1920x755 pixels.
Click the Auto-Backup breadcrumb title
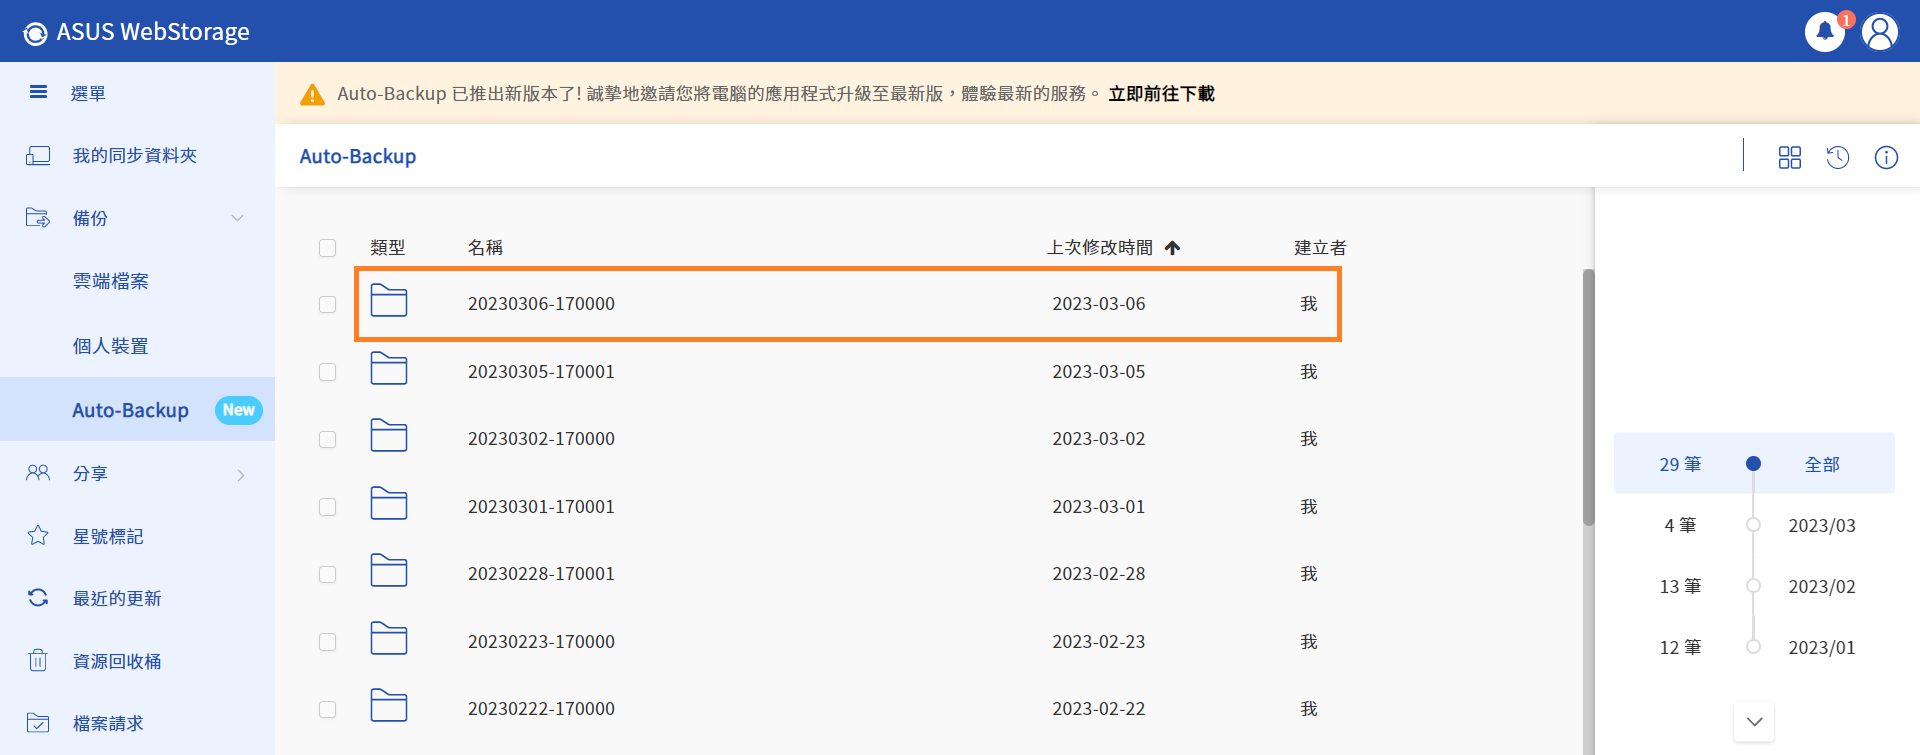point(358,156)
